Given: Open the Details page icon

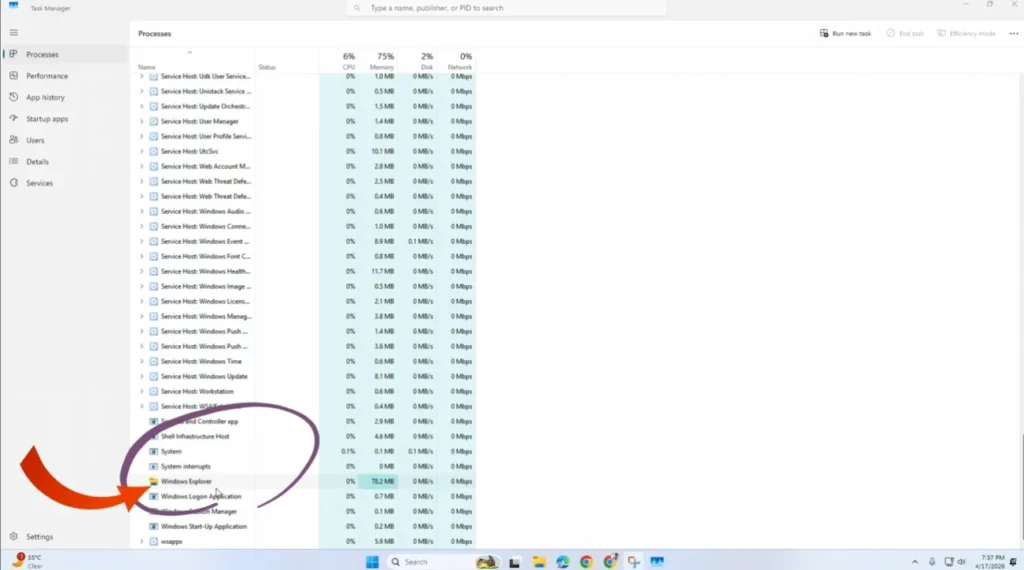Looking at the screenshot, I should (14, 161).
